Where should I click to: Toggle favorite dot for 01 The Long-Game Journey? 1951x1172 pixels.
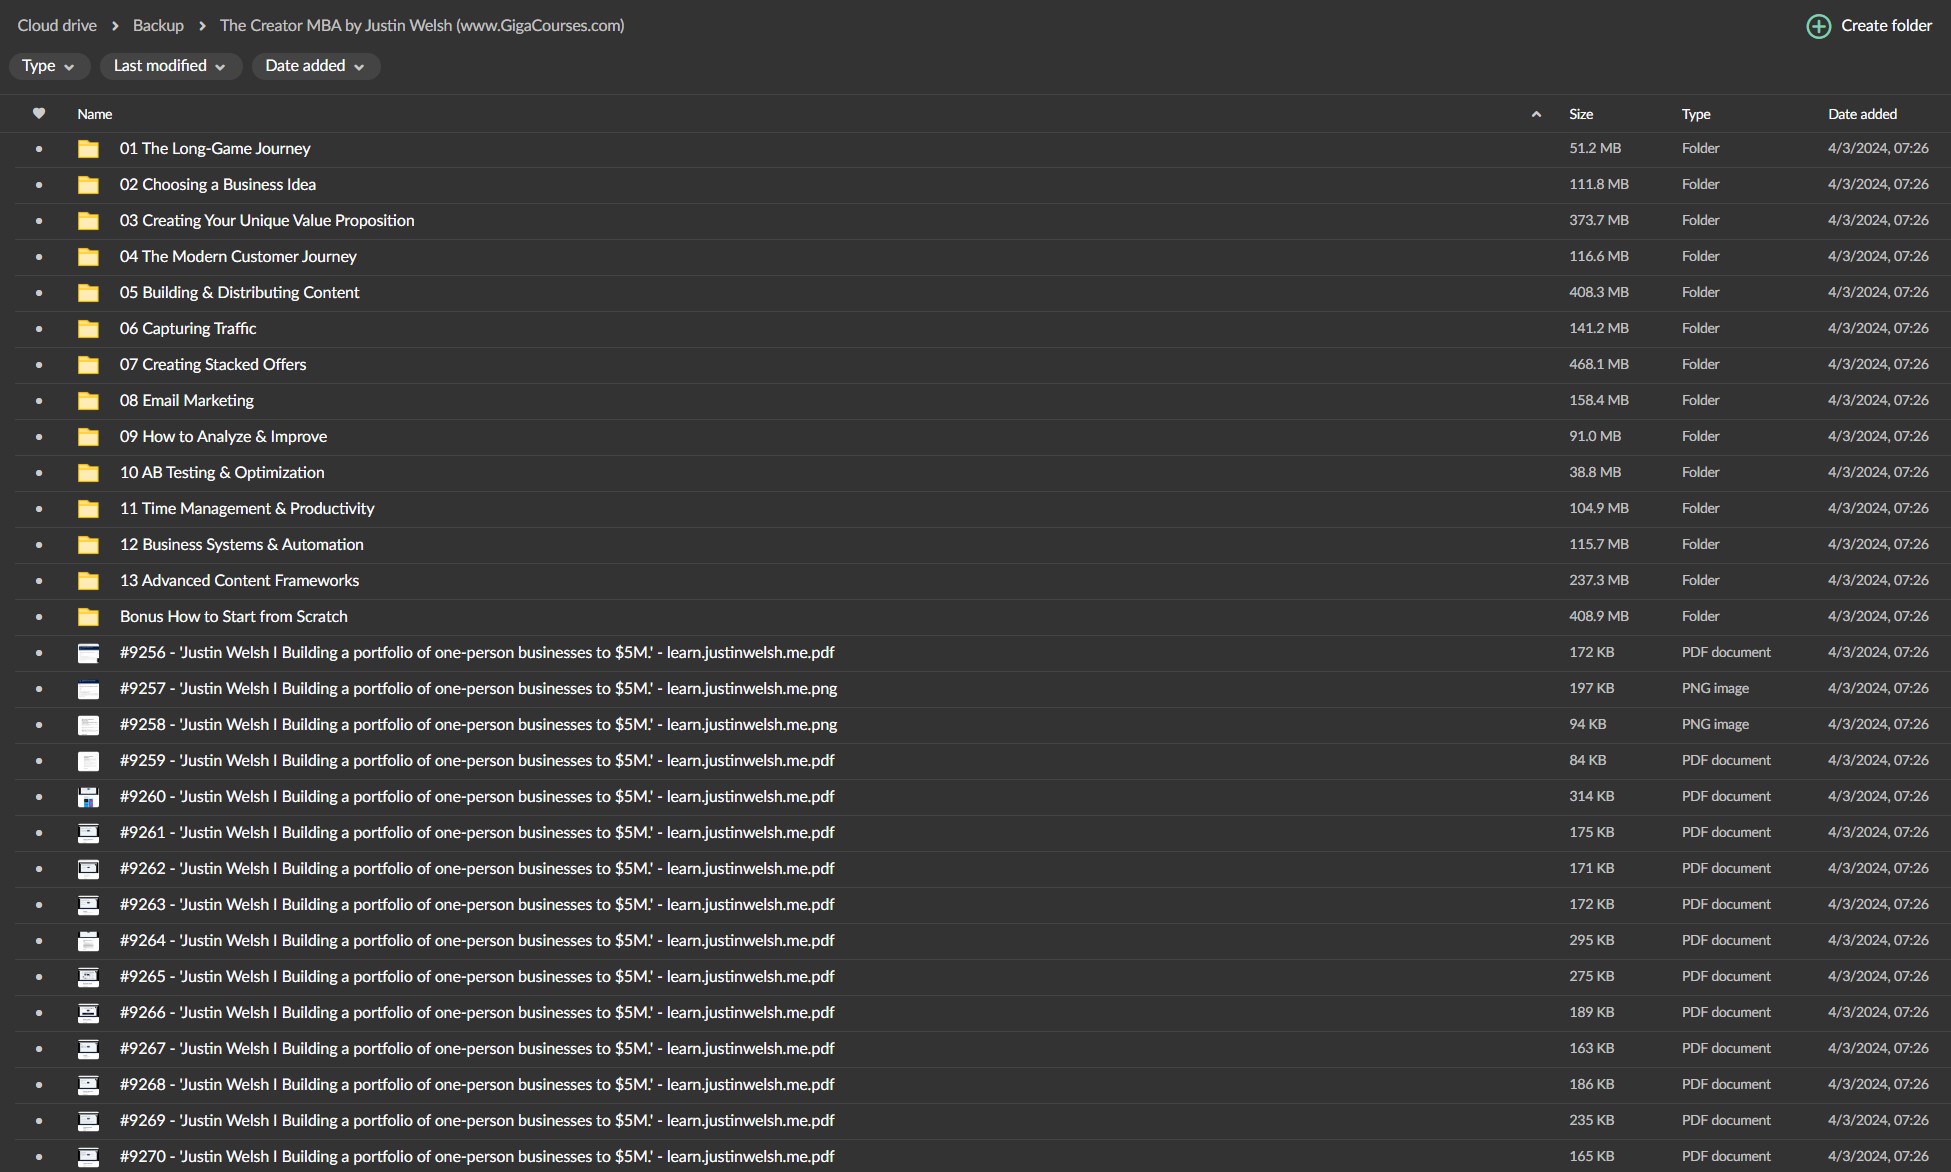coord(39,149)
